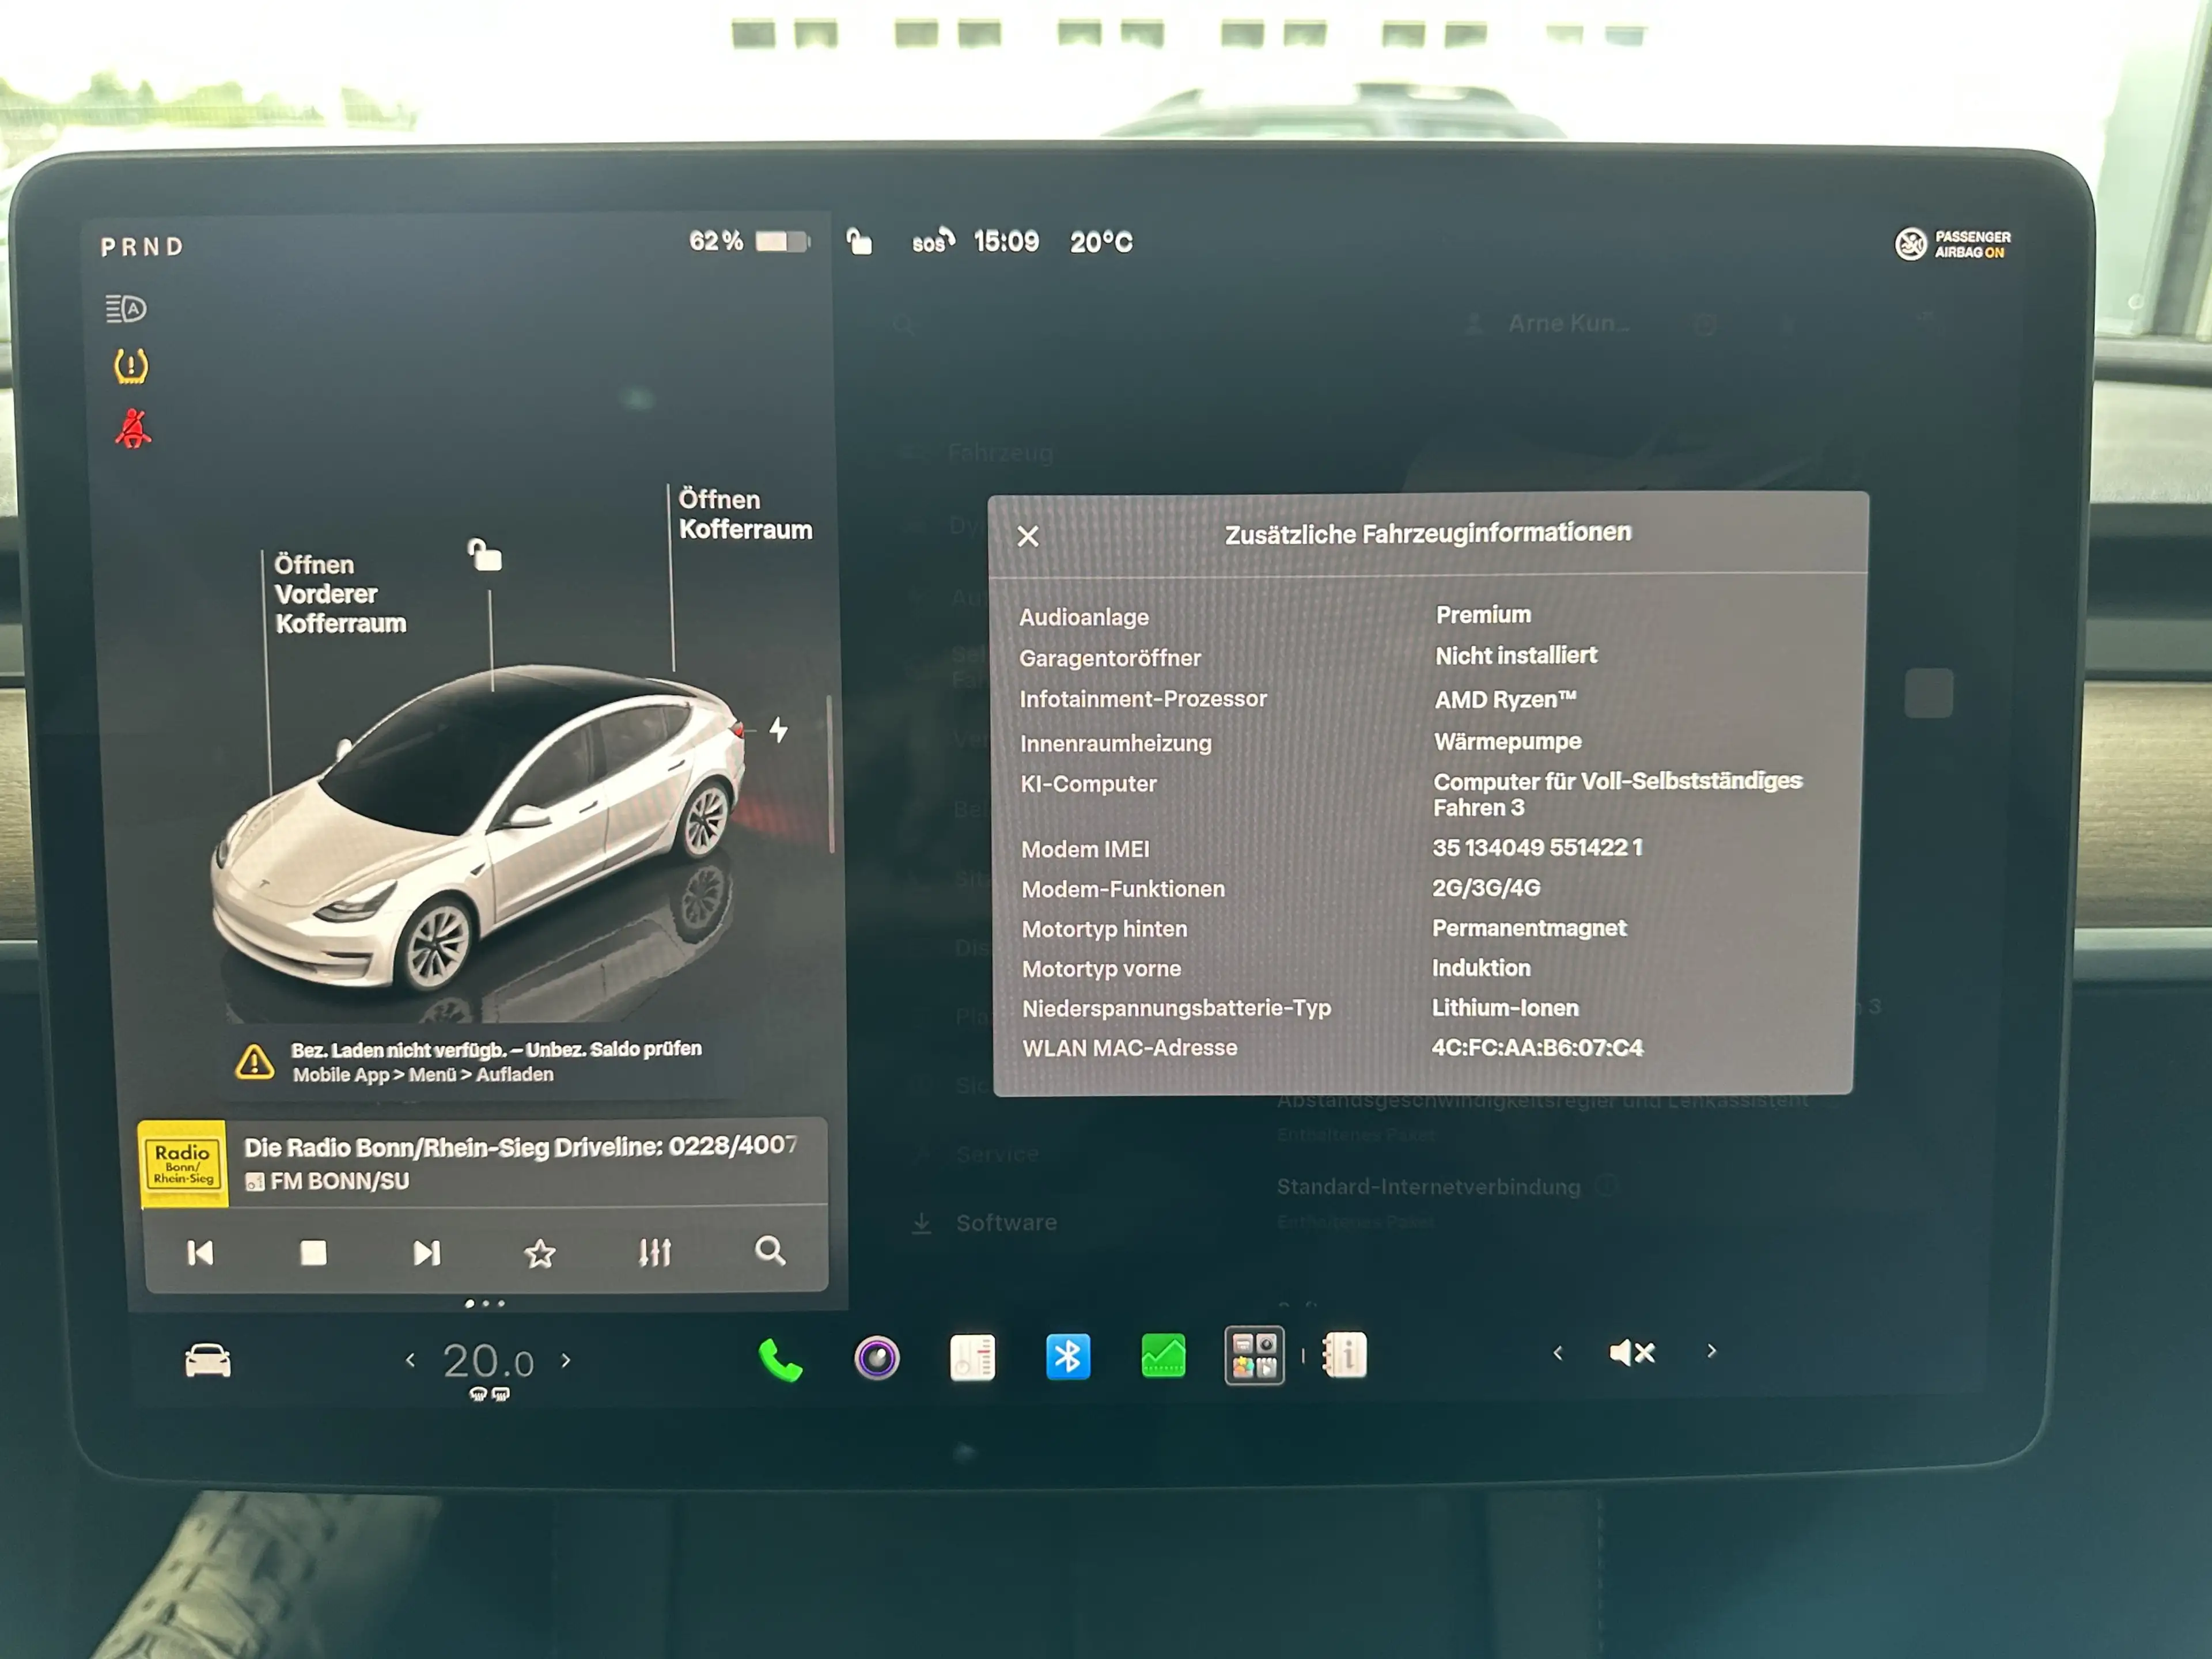
Task: Stop radio playback
Action: 313,1253
